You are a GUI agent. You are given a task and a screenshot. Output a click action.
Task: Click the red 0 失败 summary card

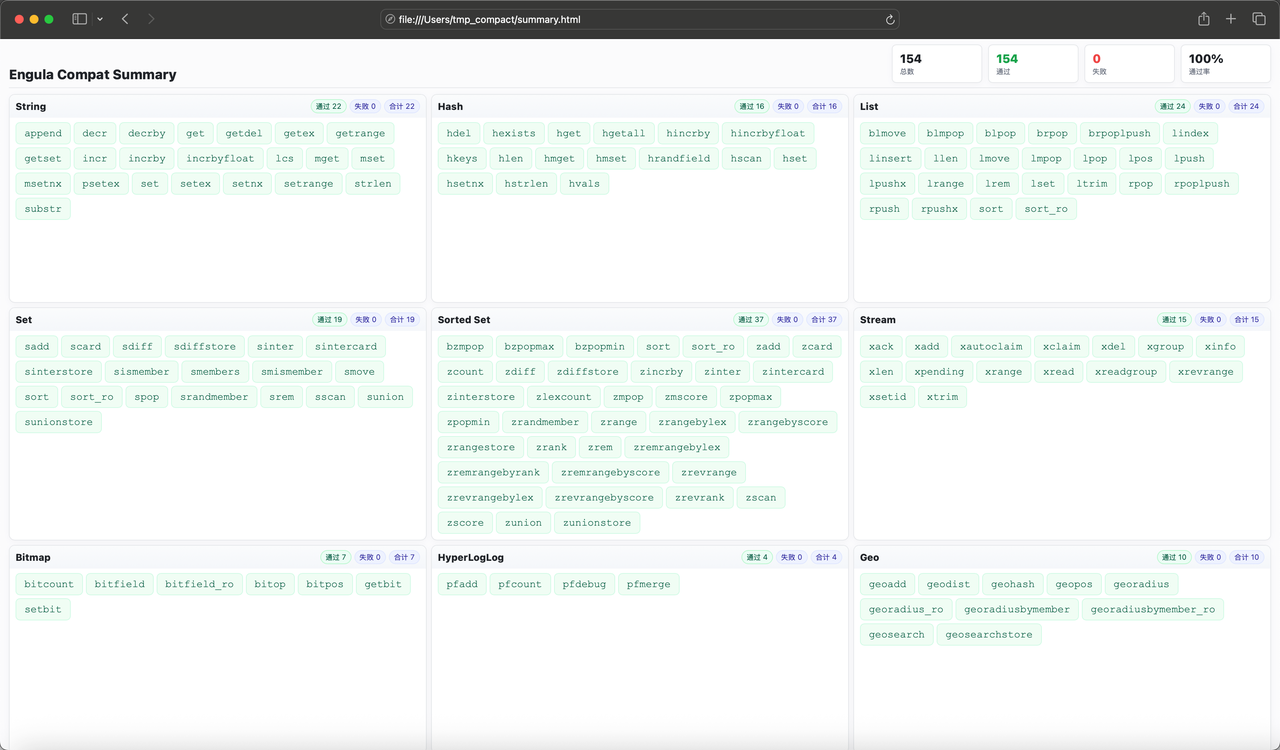1129,64
